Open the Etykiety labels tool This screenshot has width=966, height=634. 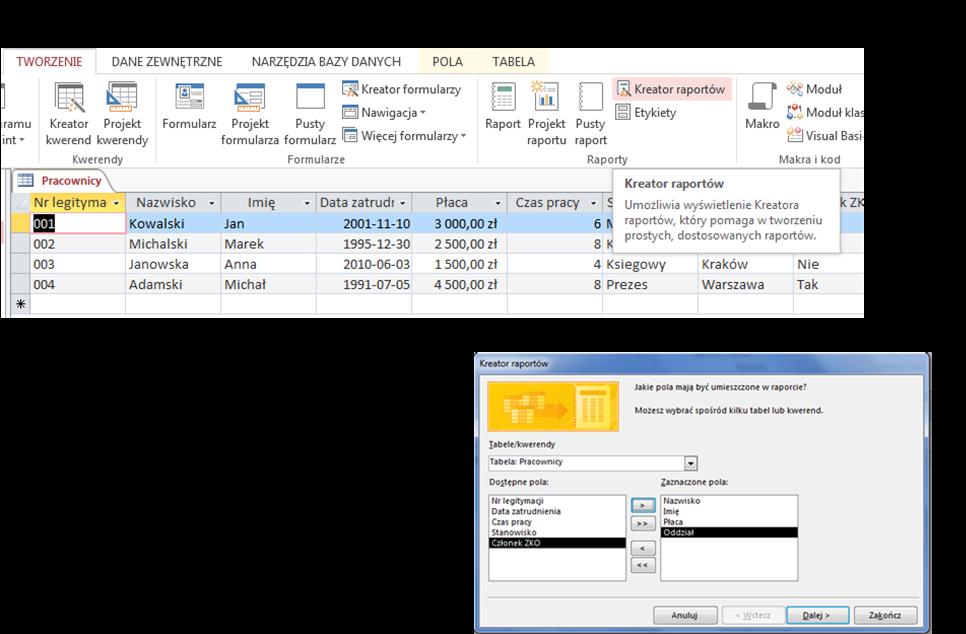pos(646,113)
